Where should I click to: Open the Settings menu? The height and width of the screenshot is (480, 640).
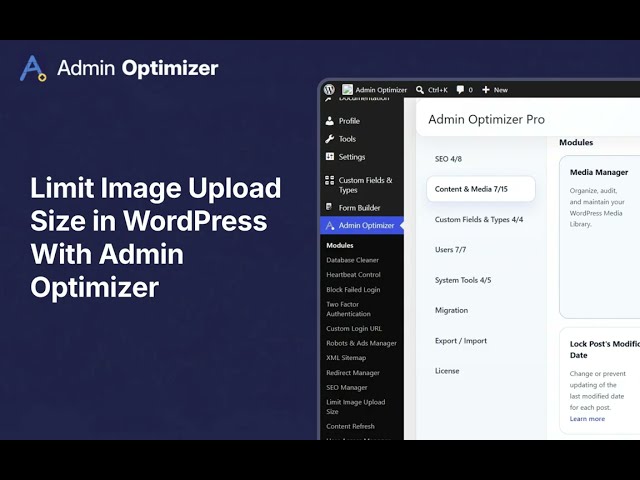[x=352, y=157]
